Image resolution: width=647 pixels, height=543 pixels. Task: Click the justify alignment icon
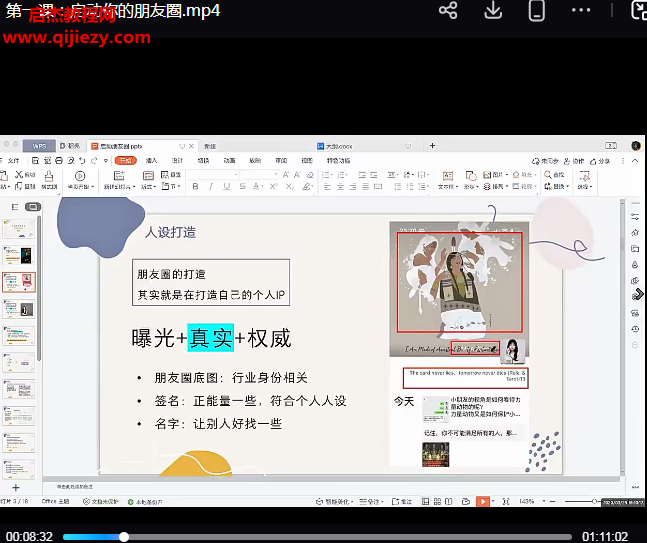(366, 187)
